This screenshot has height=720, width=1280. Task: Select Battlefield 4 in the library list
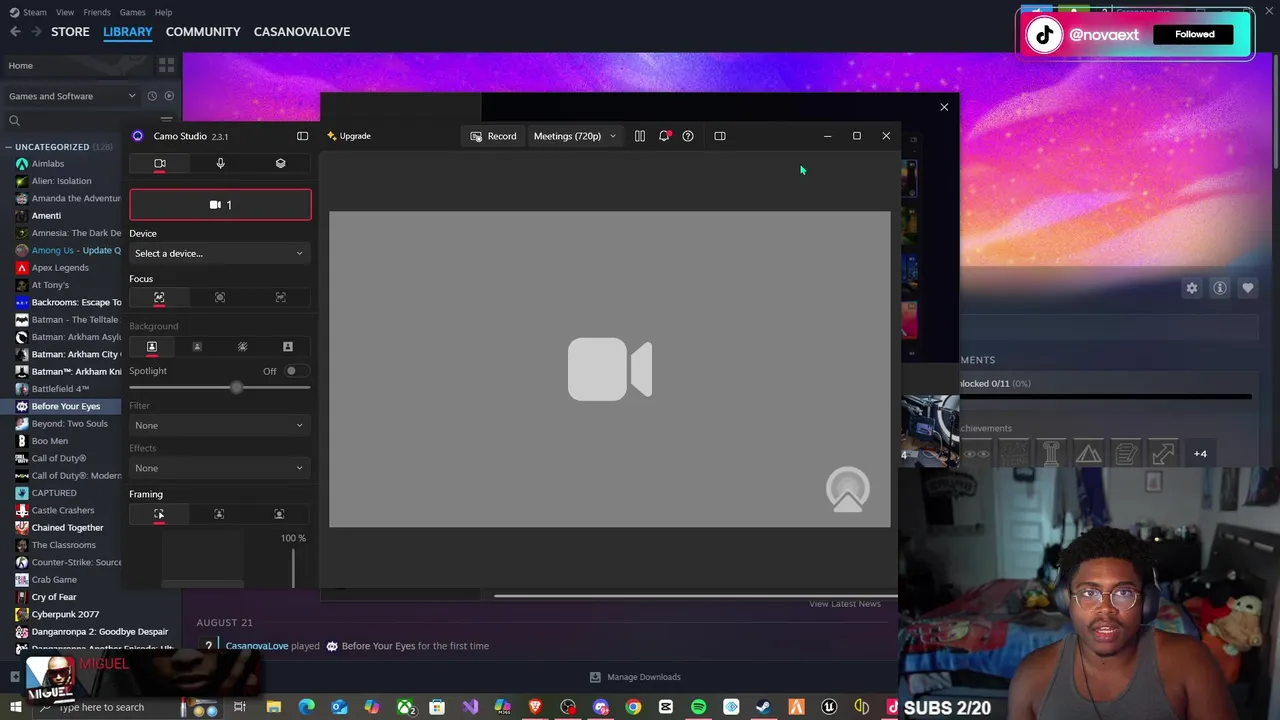pyautogui.click(x=60, y=389)
